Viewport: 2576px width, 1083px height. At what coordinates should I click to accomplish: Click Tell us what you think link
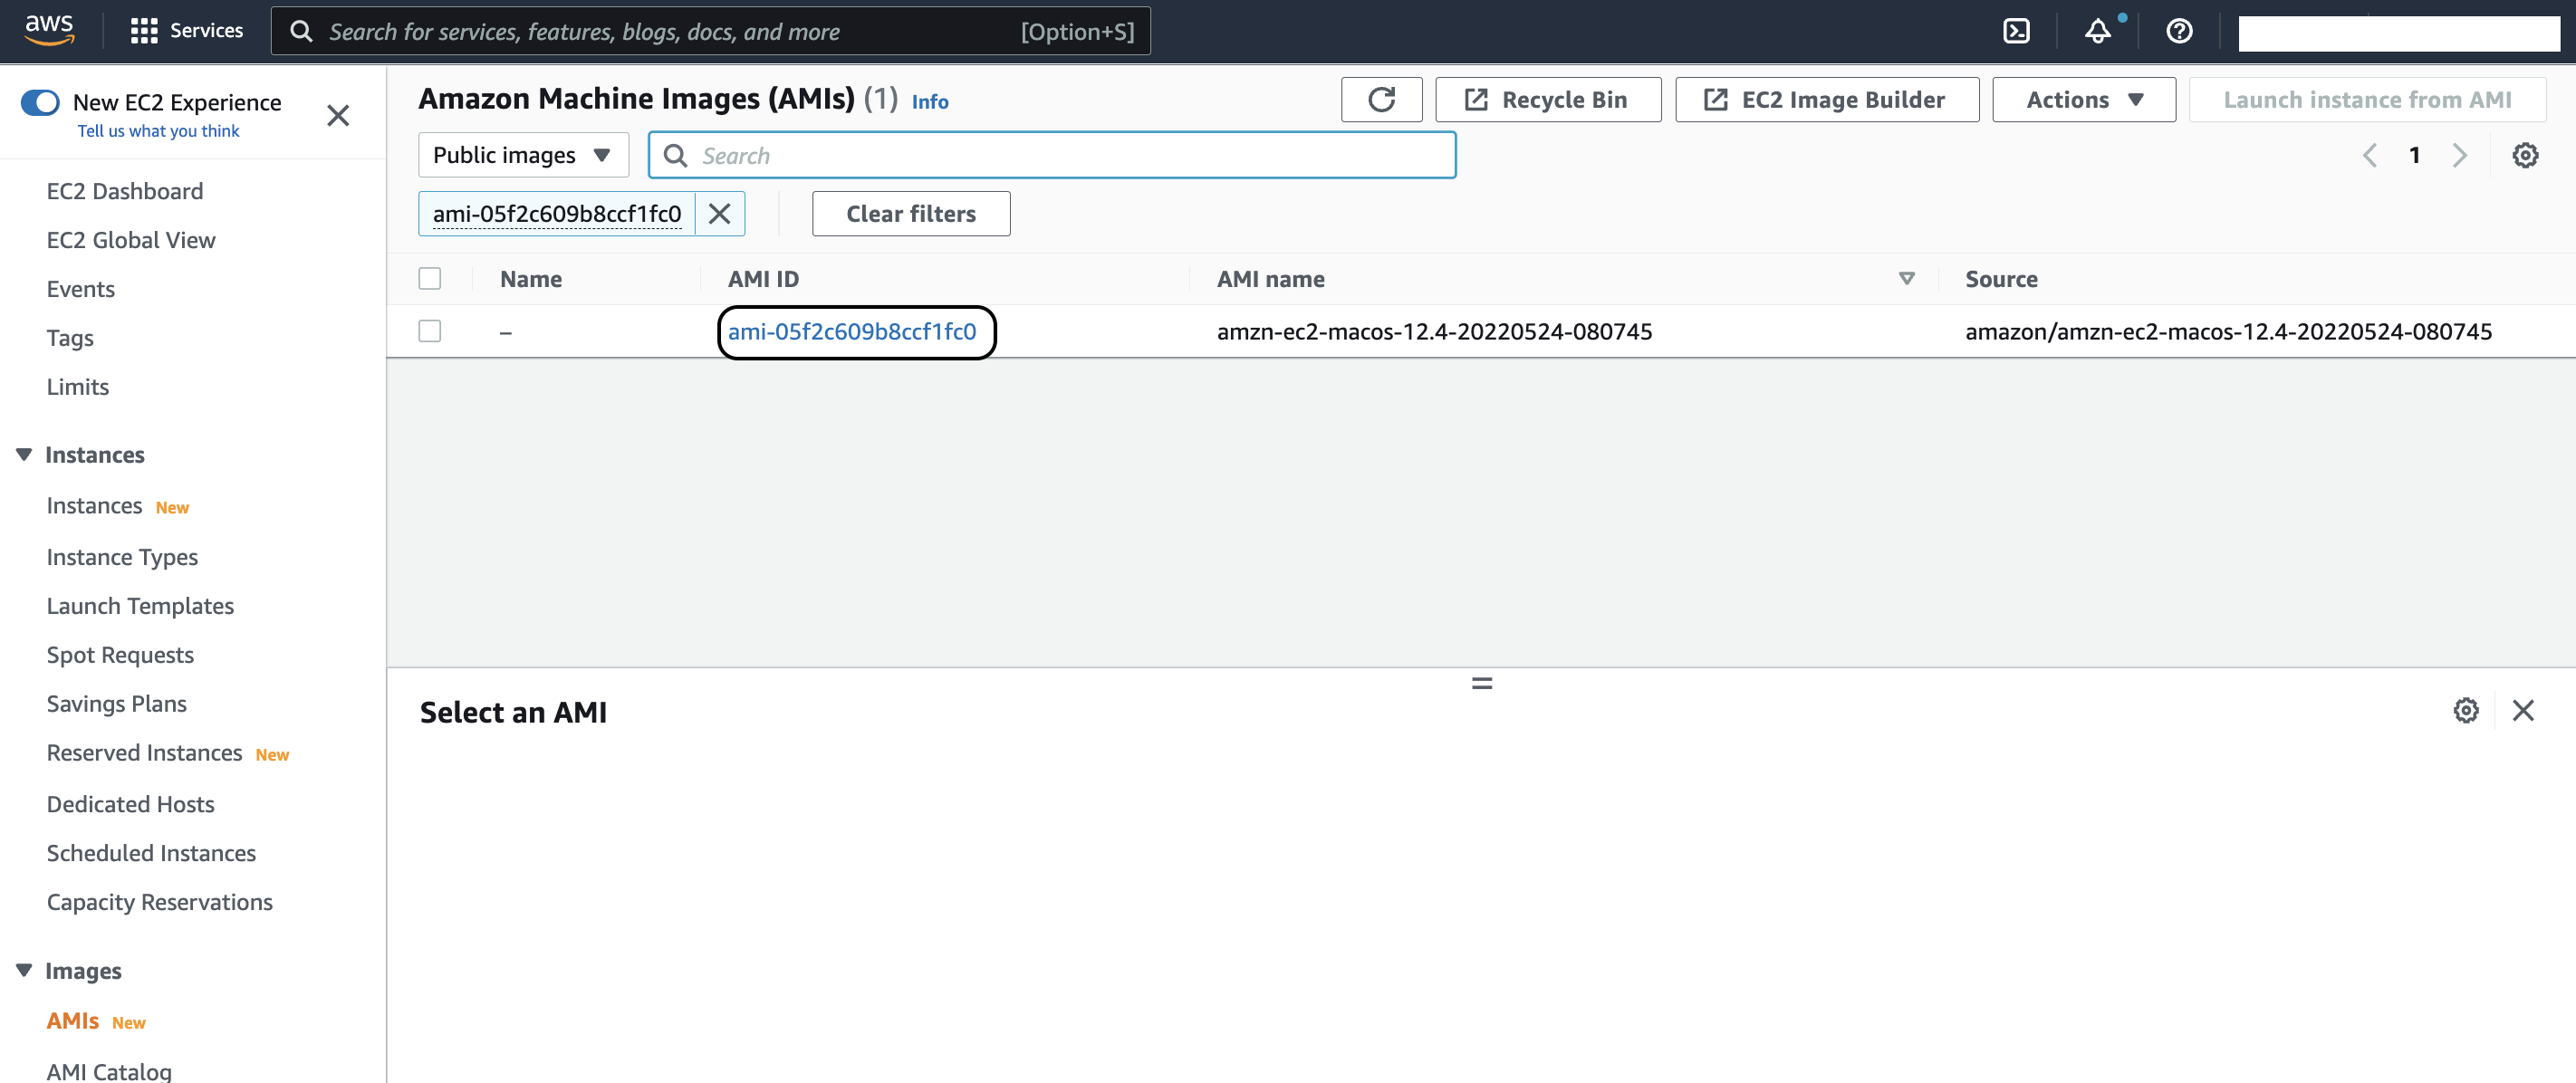click(159, 130)
